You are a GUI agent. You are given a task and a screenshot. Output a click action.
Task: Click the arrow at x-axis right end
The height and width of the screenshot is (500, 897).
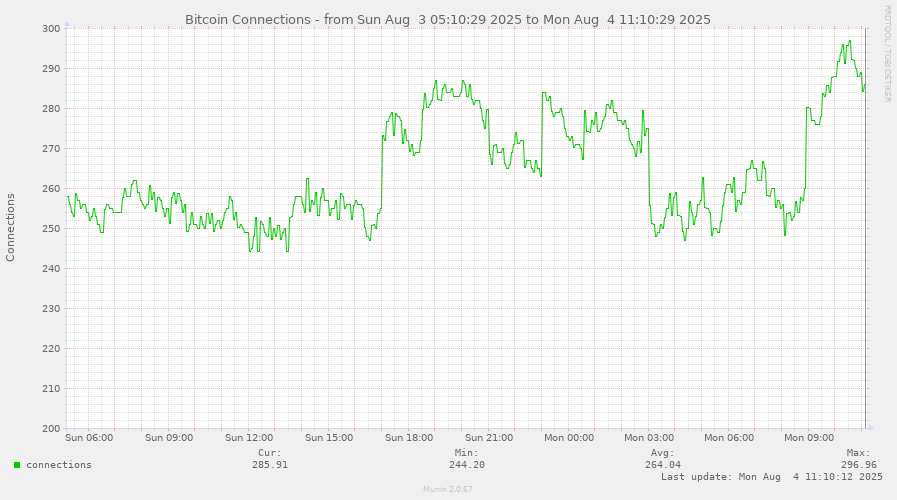(869, 428)
